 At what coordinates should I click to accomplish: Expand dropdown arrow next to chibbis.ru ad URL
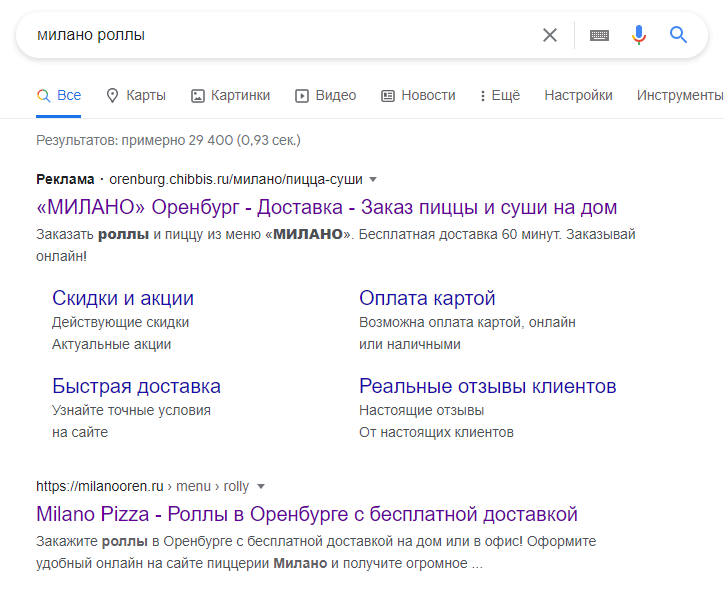(373, 180)
